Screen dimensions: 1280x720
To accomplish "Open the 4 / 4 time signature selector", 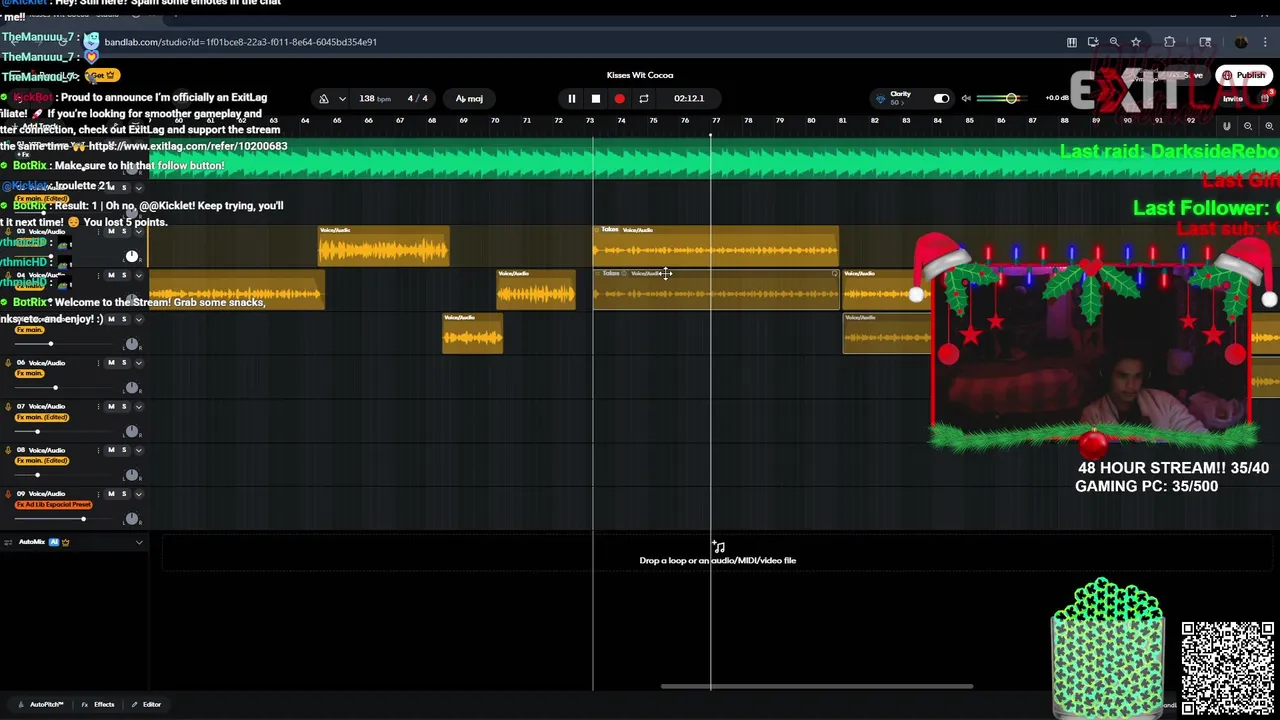I will pyautogui.click(x=418, y=98).
